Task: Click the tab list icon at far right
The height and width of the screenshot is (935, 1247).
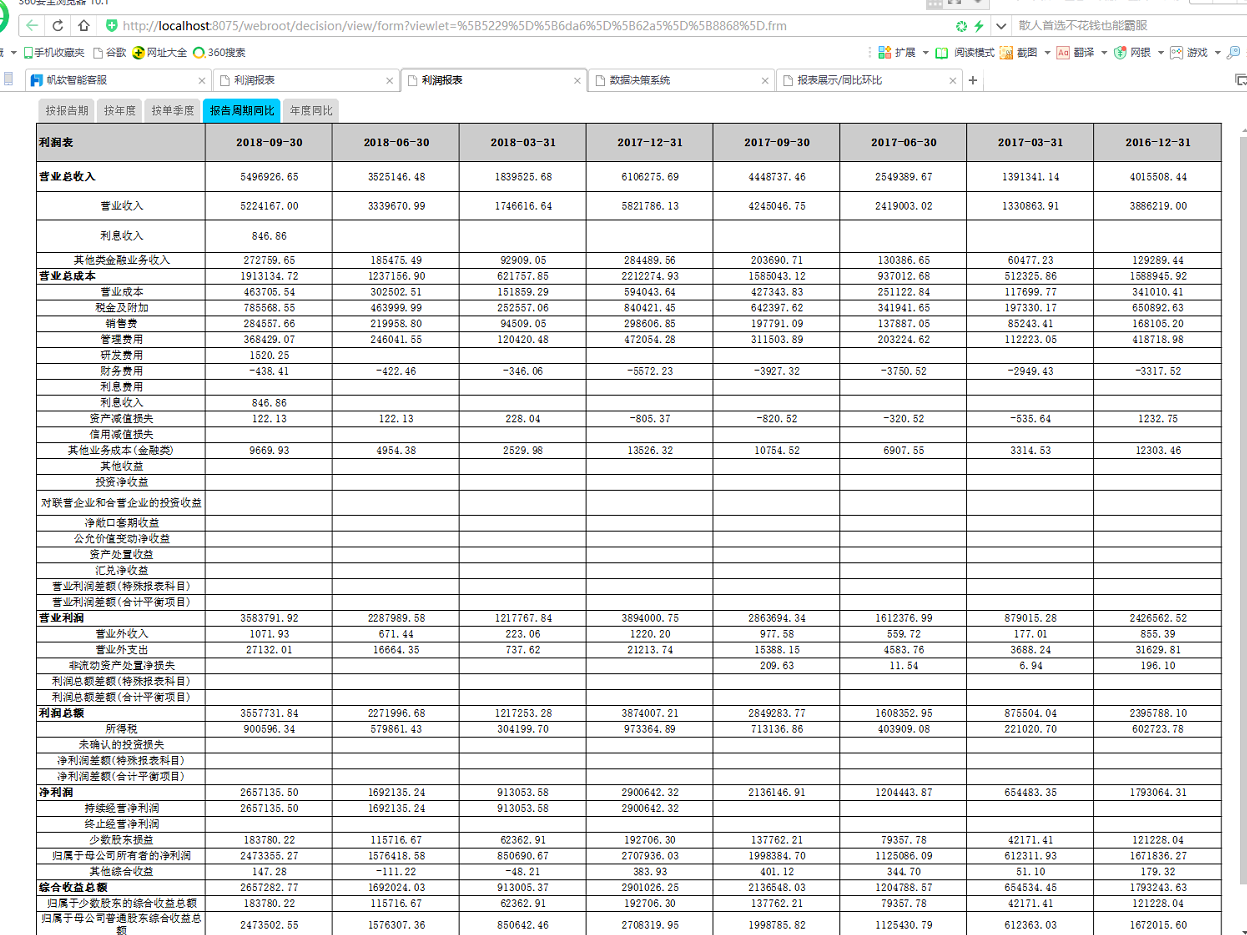Action: click(1241, 80)
